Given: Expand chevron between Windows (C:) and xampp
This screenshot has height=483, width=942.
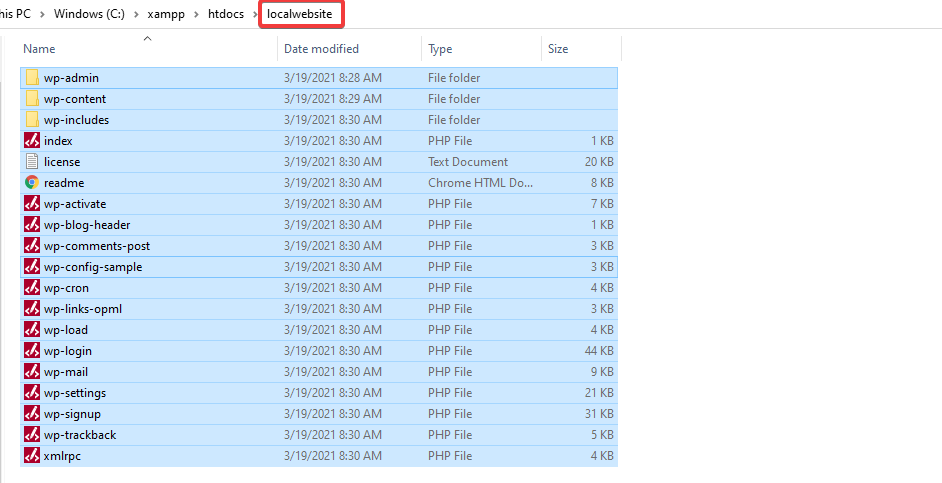Looking at the screenshot, I should (x=136, y=14).
